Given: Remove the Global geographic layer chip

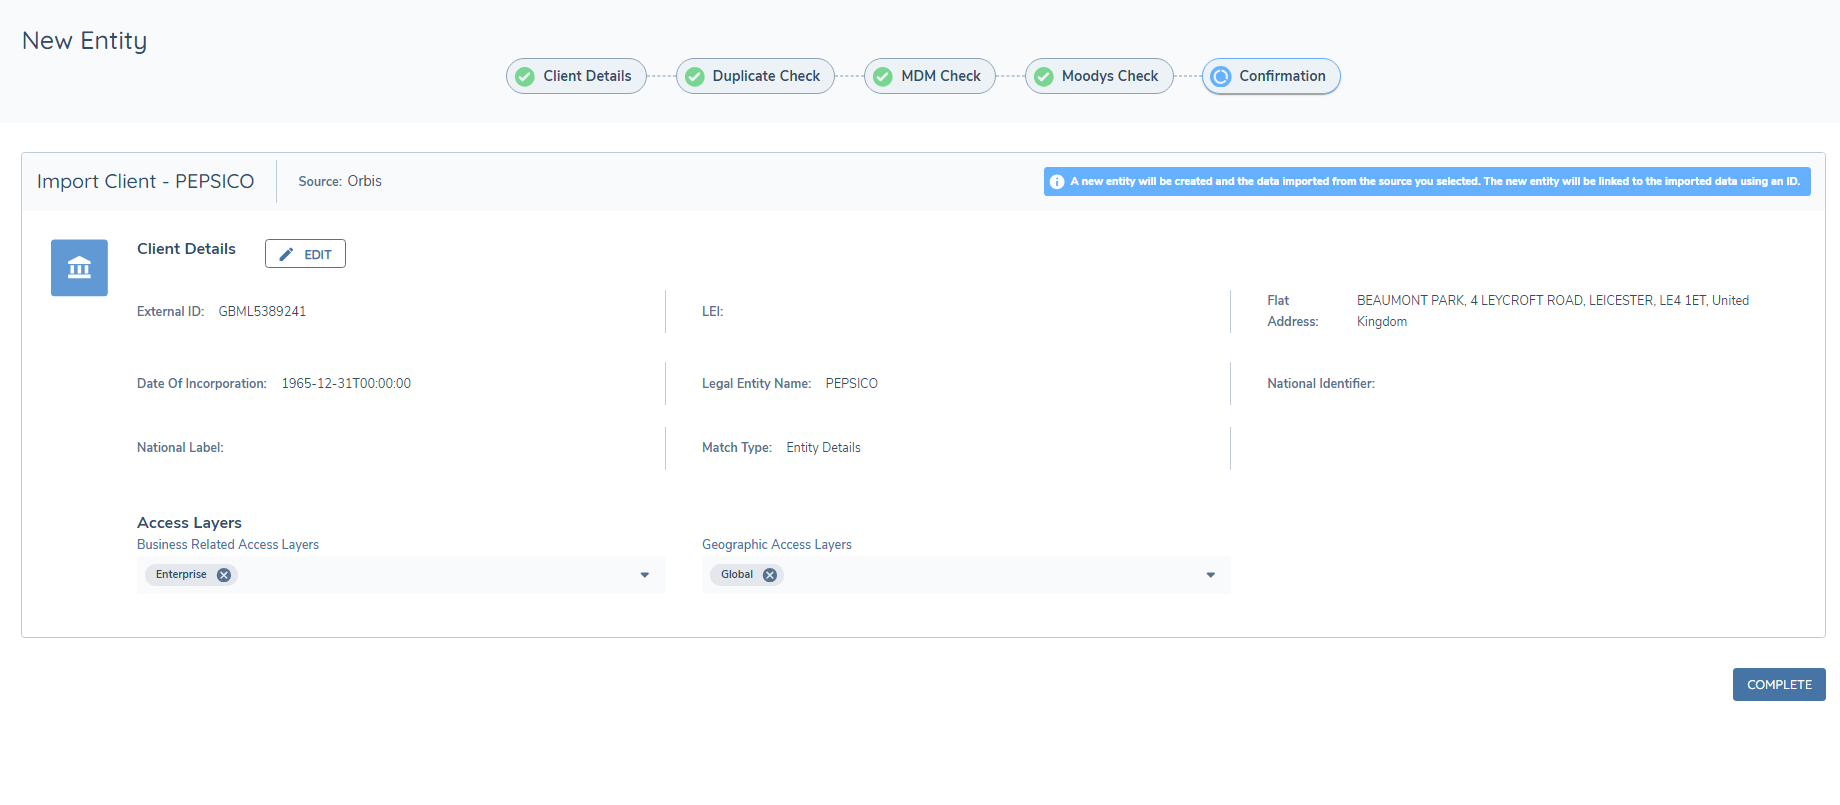Looking at the screenshot, I should [770, 575].
